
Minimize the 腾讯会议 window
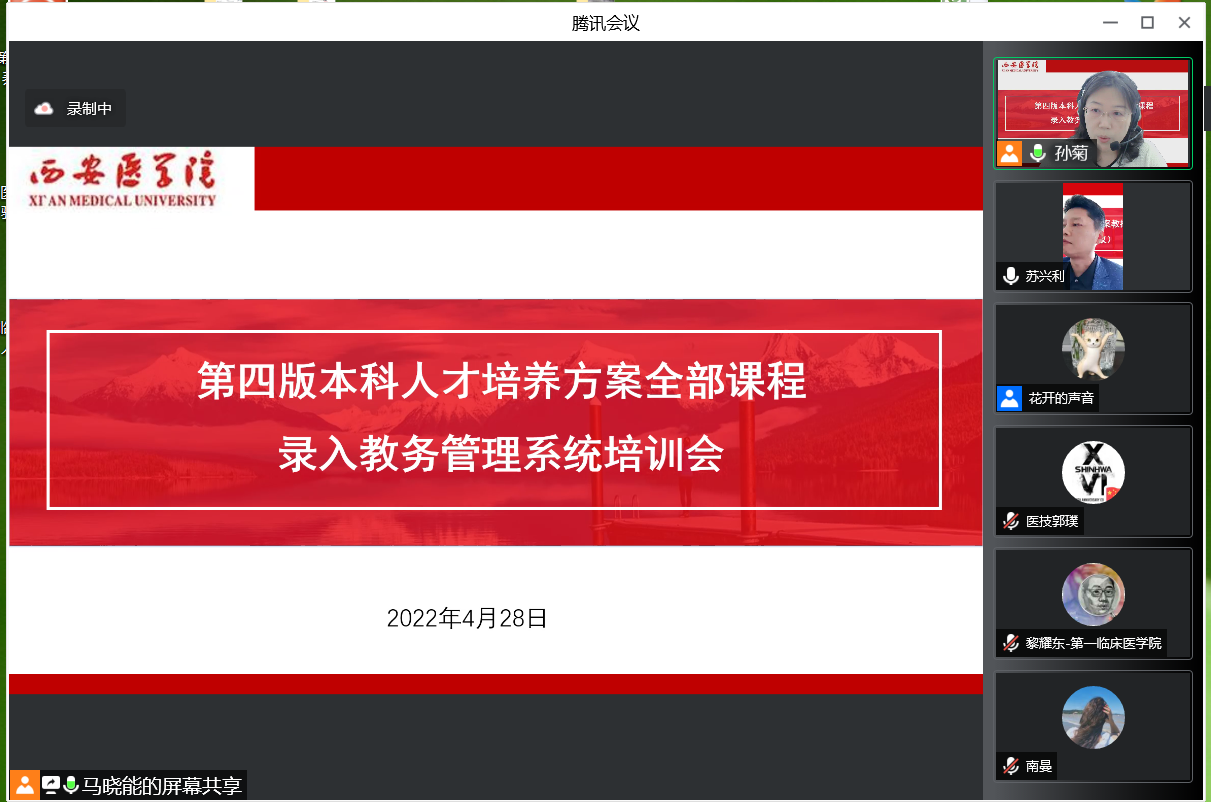pos(1110,22)
